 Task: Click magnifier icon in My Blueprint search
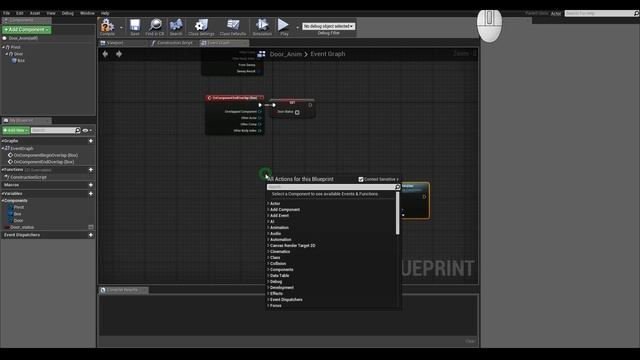click(78, 130)
